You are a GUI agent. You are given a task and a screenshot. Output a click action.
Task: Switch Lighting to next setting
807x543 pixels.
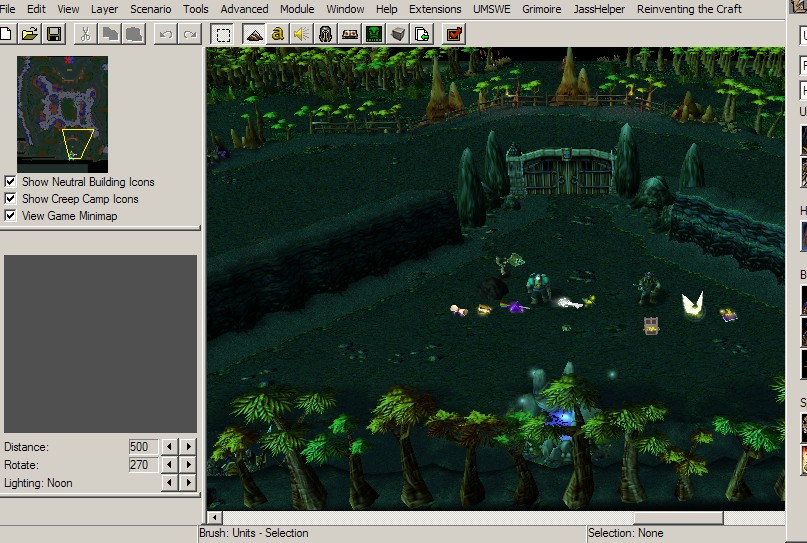click(188, 483)
